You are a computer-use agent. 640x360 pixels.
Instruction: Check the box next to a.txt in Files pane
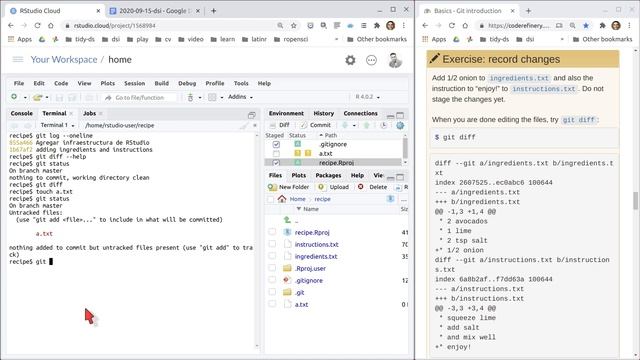[272, 304]
